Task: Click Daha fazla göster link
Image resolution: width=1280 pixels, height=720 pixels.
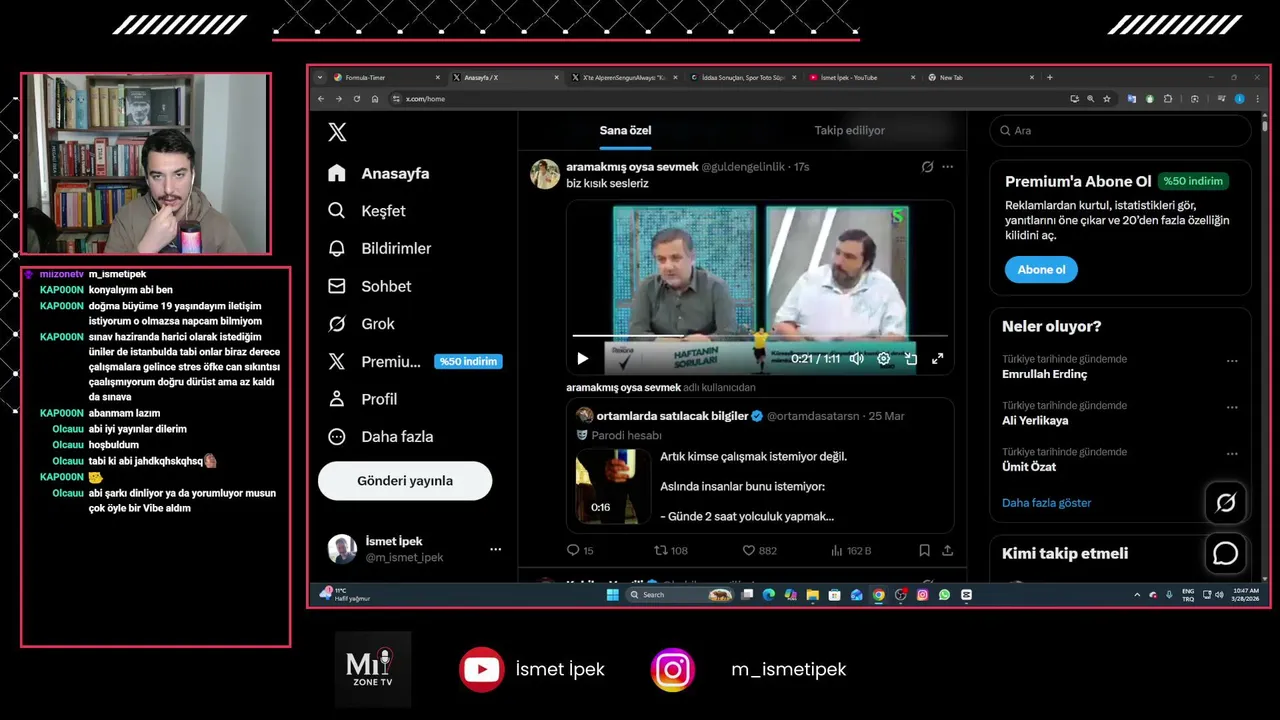Action: (1046, 503)
